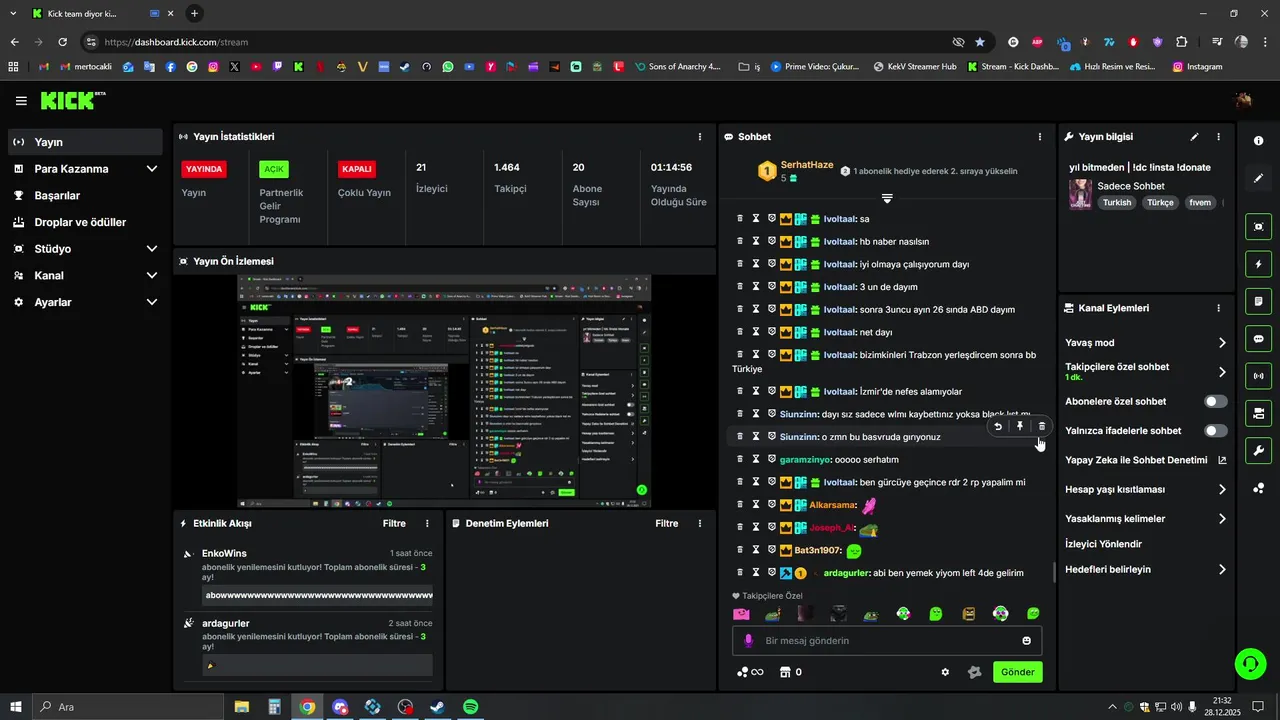Open Filtre in Etkinlik Akışı panel

[x=394, y=524]
